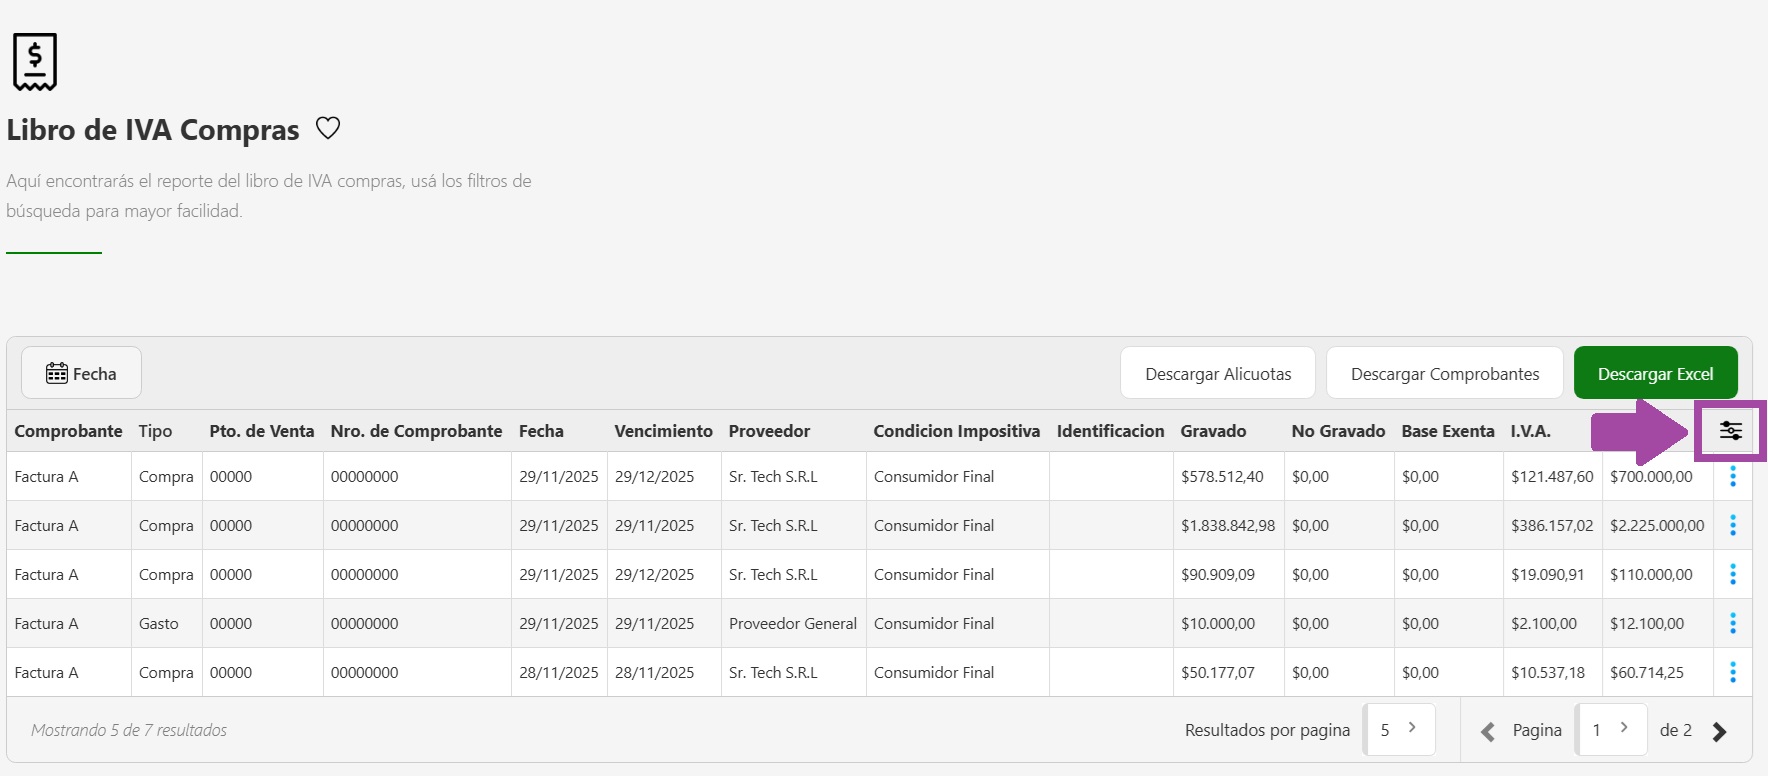The image size is (1768, 776).
Task: Click Descargar Comprobantes button
Action: coord(1444,374)
